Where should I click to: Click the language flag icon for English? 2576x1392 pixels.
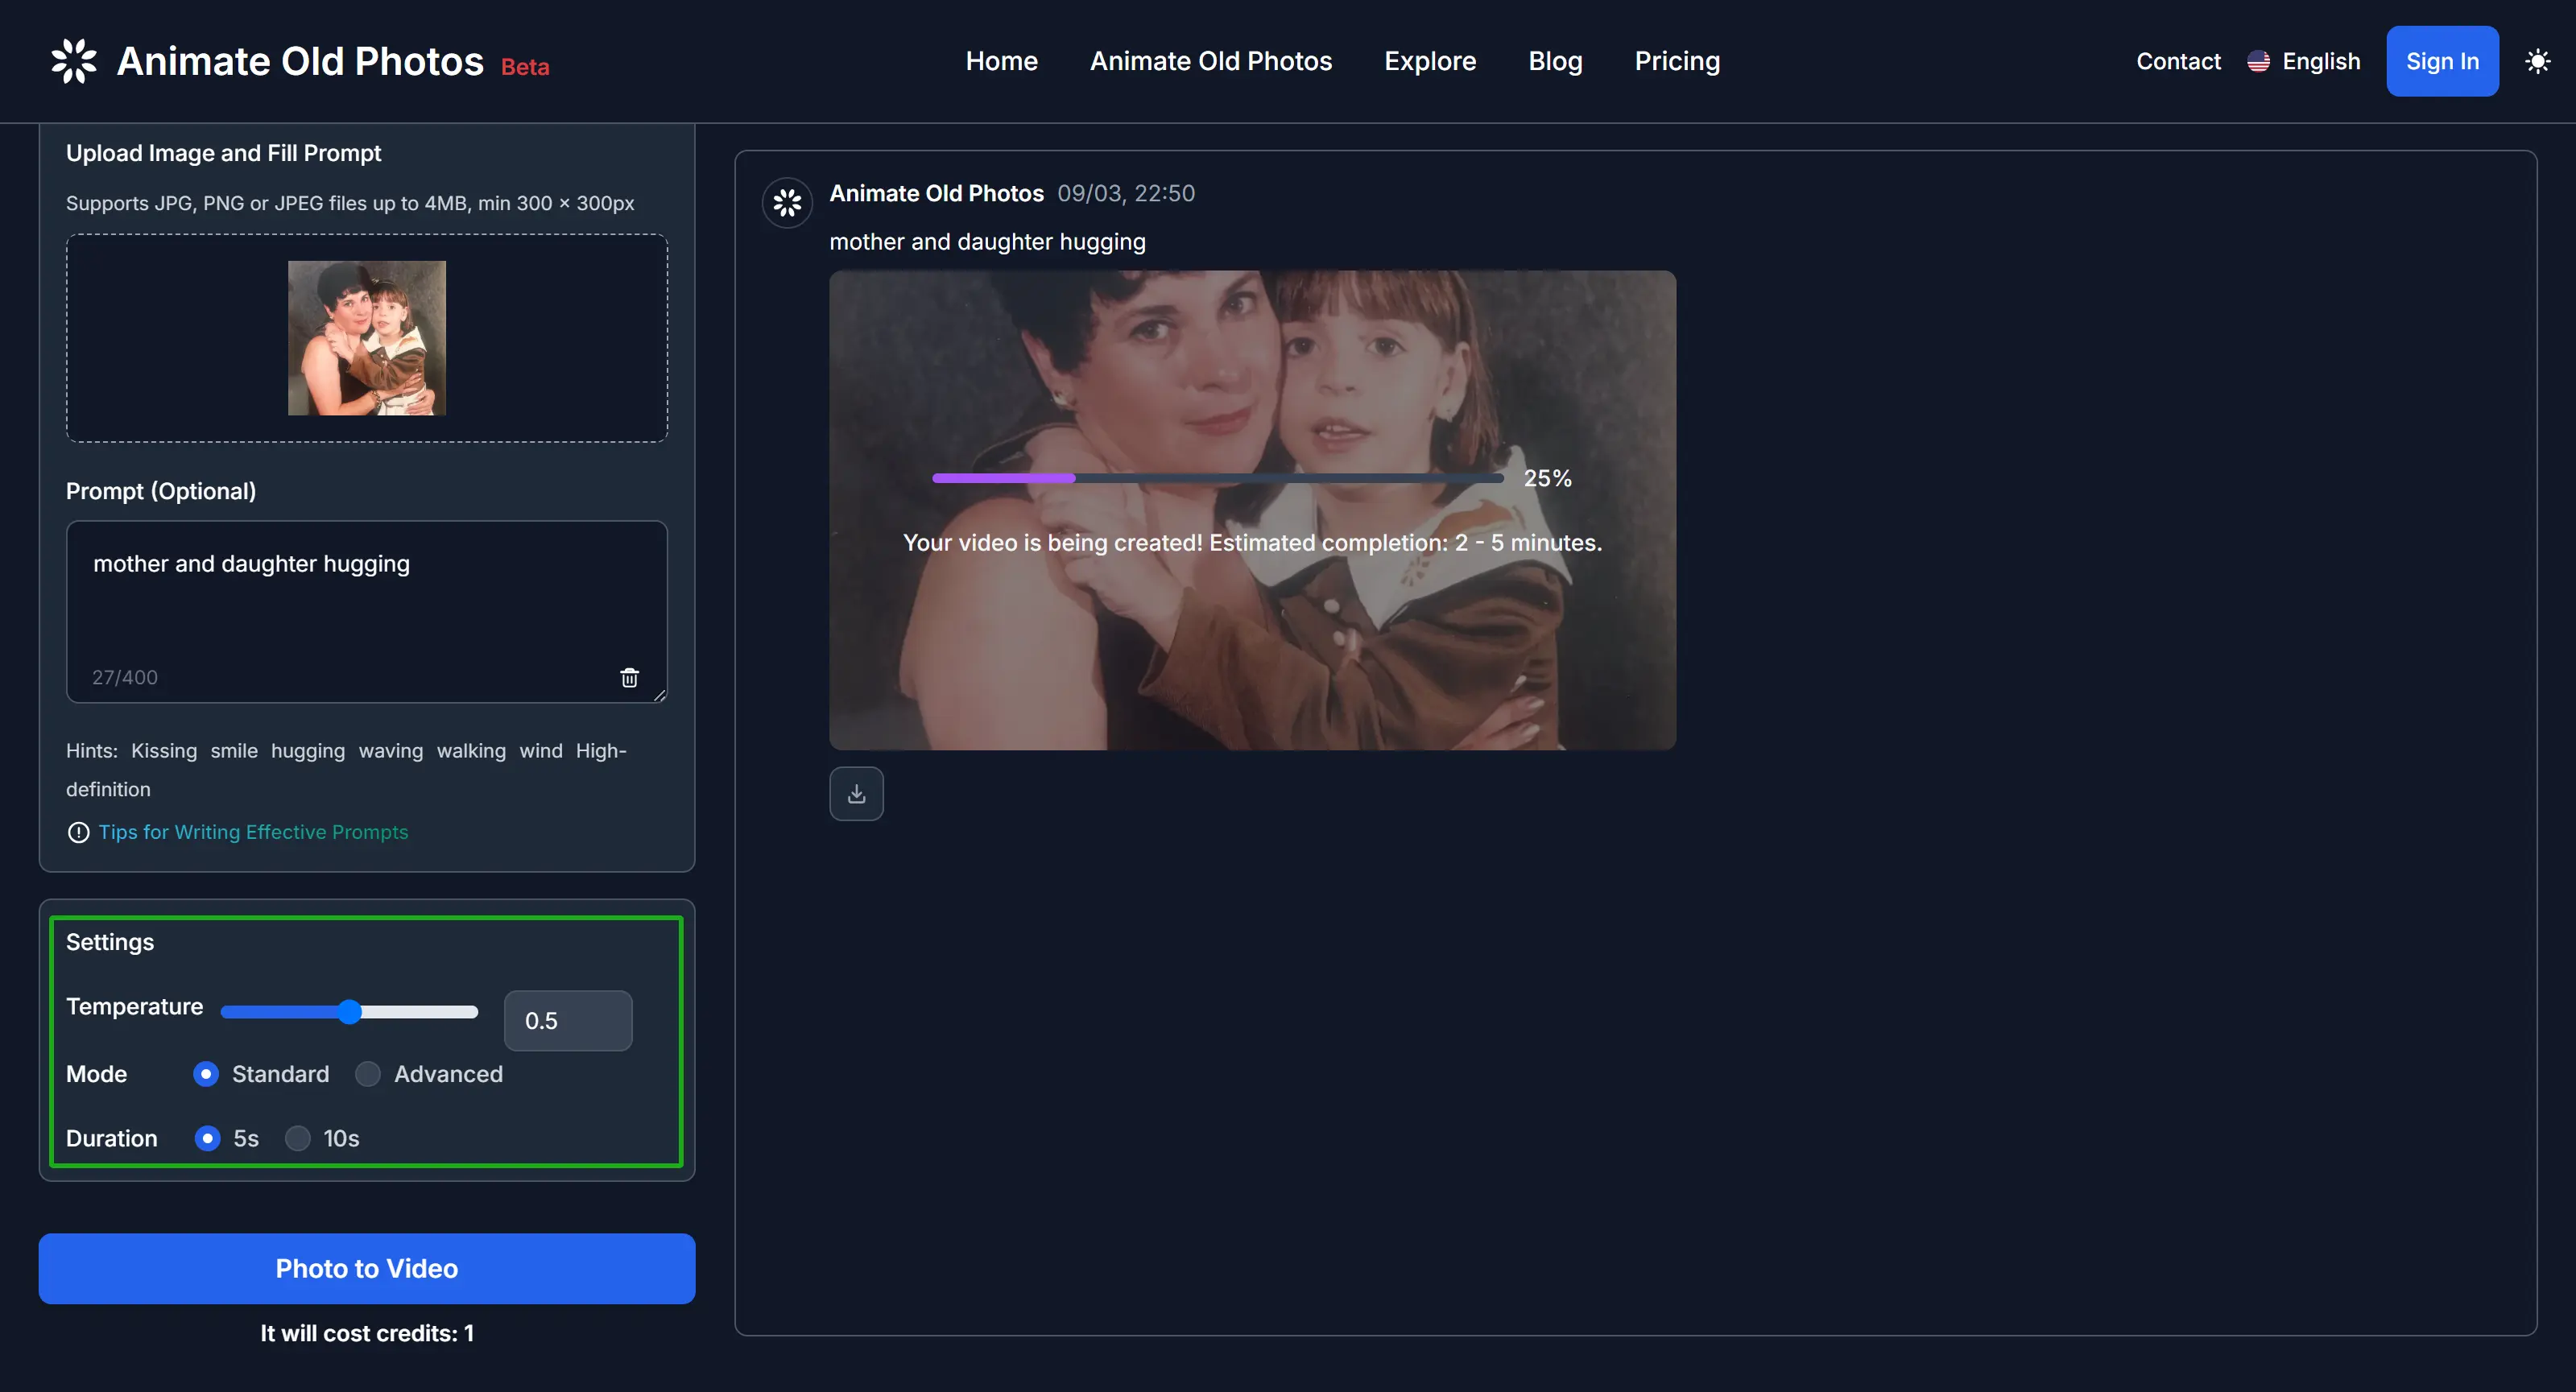[x=2259, y=60]
